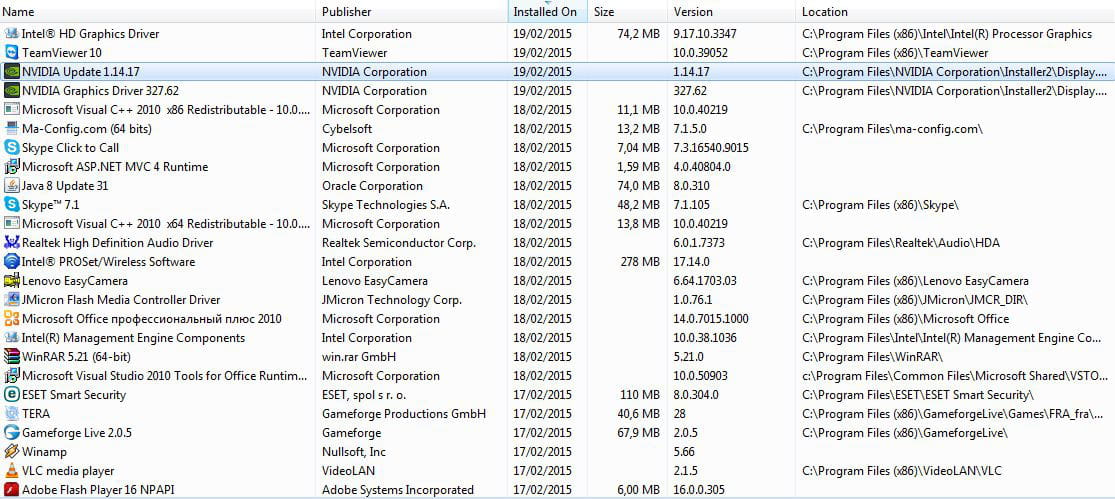Click the 278 MB size value
The image size is (1115, 499).
tap(640, 262)
